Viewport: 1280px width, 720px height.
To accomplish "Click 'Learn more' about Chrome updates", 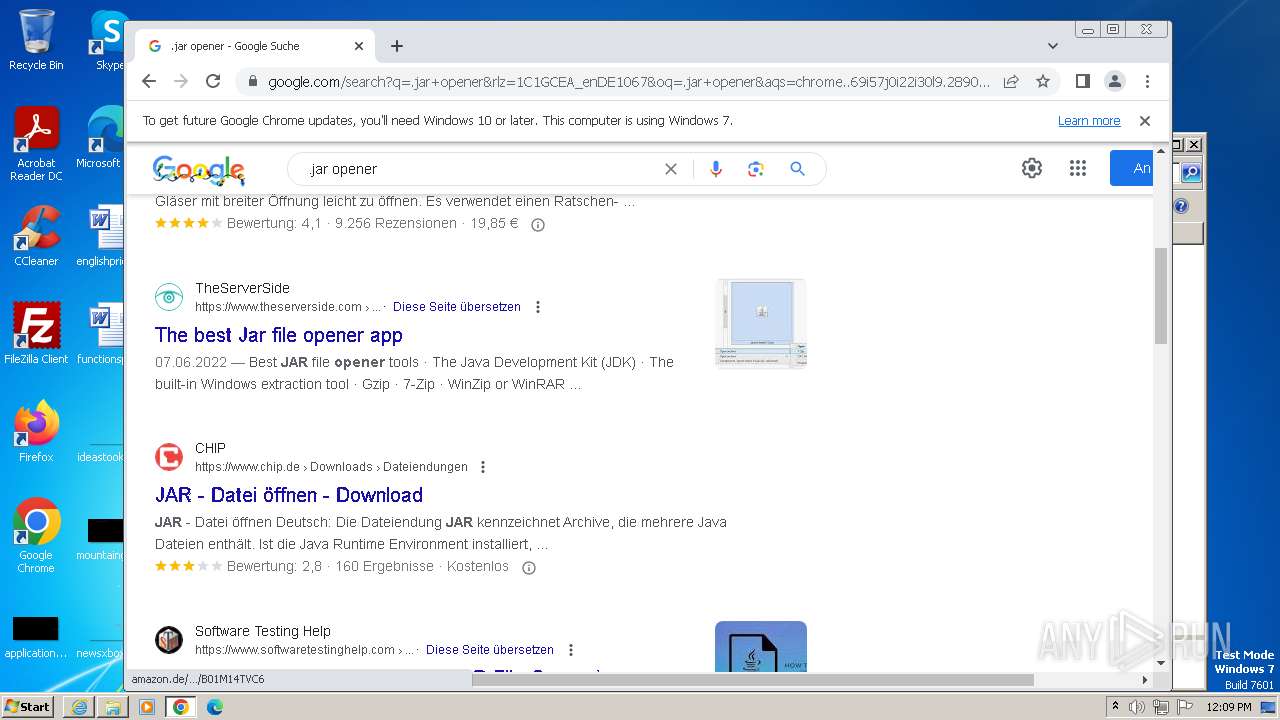I will pyautogui.click(x=1089, y=121).
